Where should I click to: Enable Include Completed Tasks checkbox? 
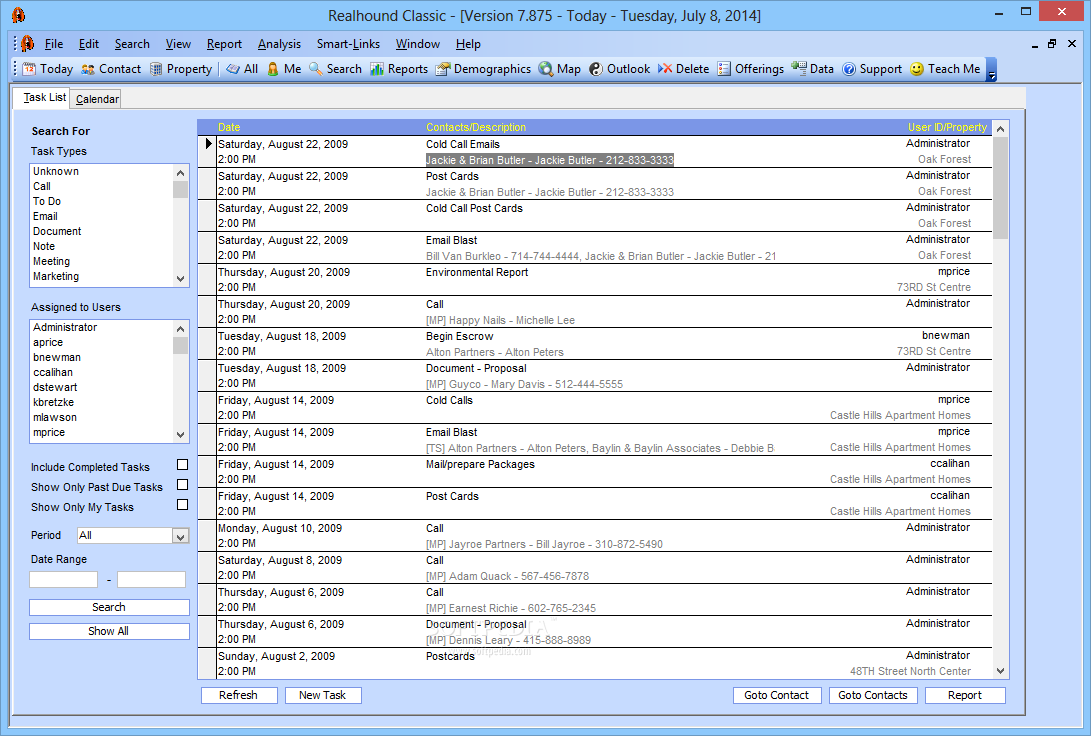pos(182,465)
